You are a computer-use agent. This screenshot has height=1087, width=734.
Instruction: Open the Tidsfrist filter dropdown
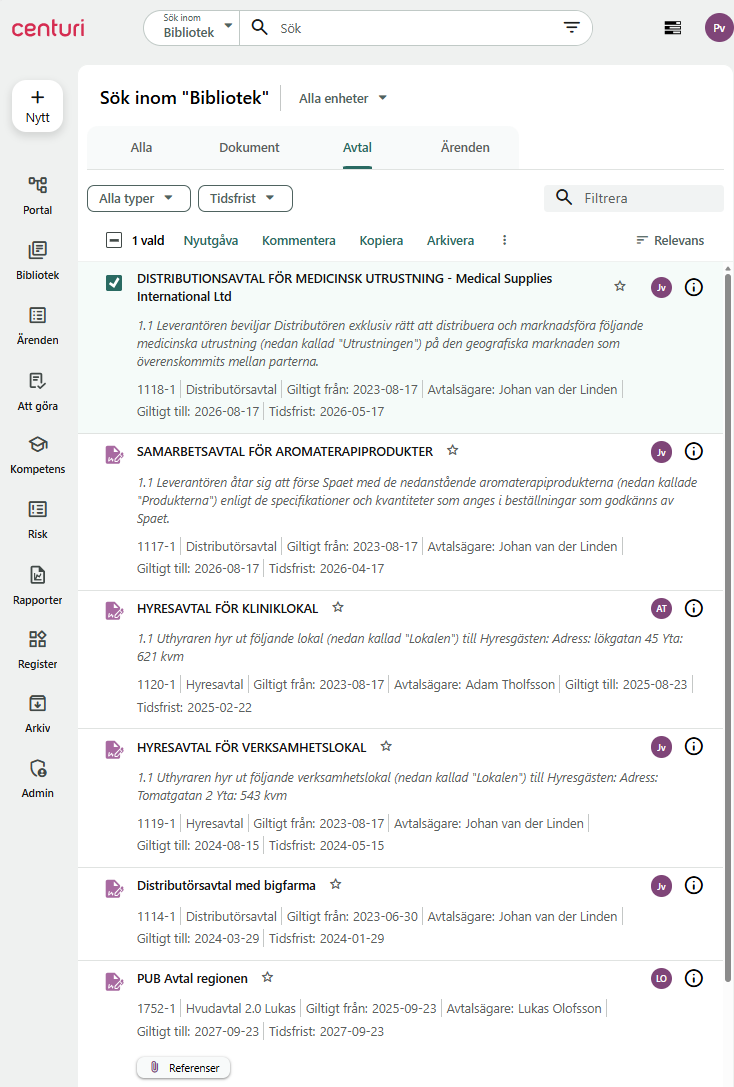click(245, 199)
